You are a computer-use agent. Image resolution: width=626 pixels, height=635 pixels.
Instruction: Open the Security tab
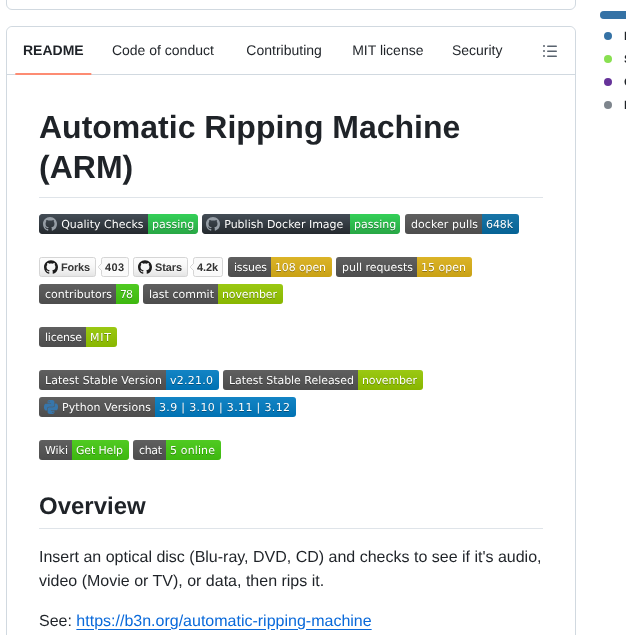pyautogui.click(x=477, y=51)
